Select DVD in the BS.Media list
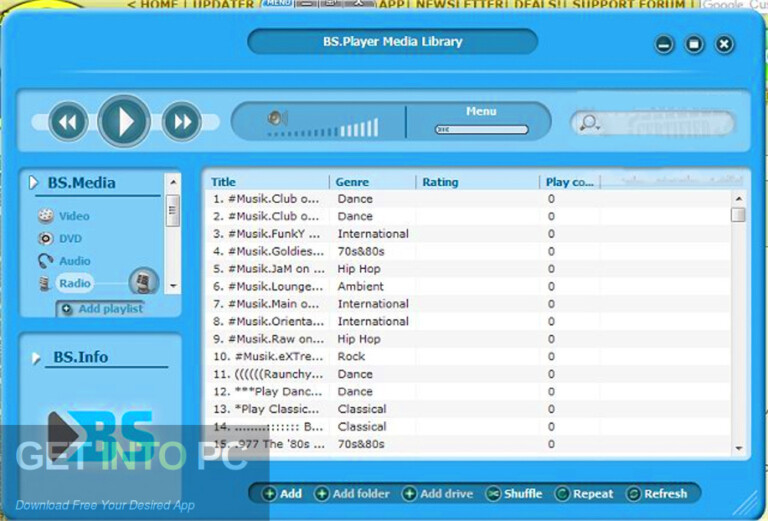The height and width of the screenshot is (521, 768). [70, 238]
